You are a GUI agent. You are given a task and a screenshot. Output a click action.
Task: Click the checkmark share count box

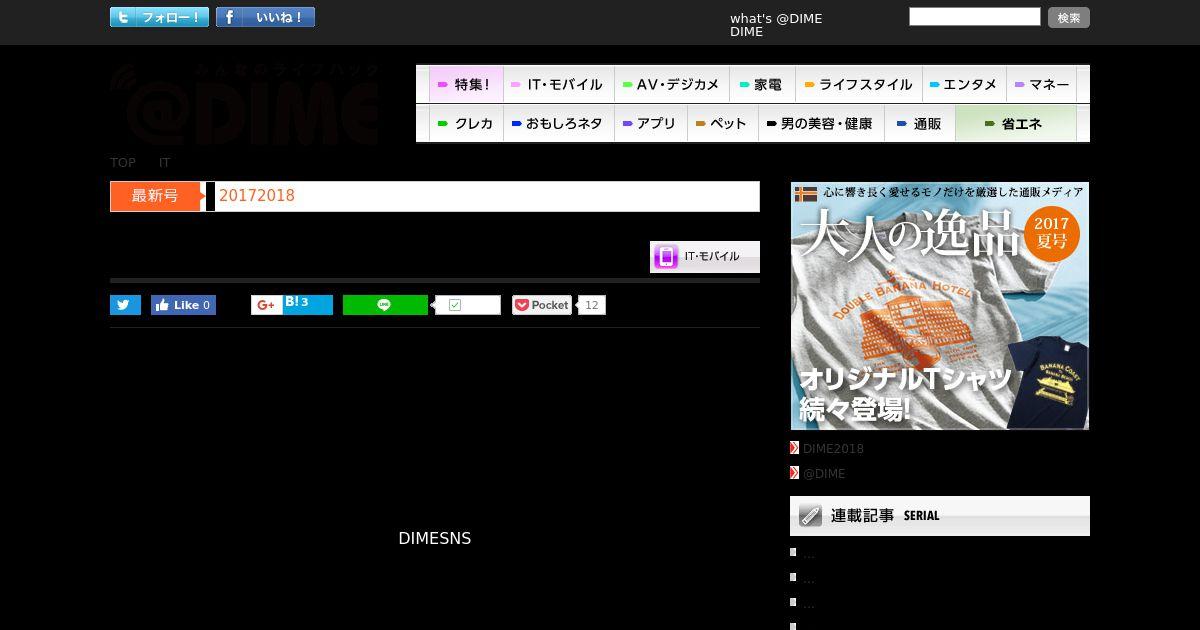coord(468,305)
